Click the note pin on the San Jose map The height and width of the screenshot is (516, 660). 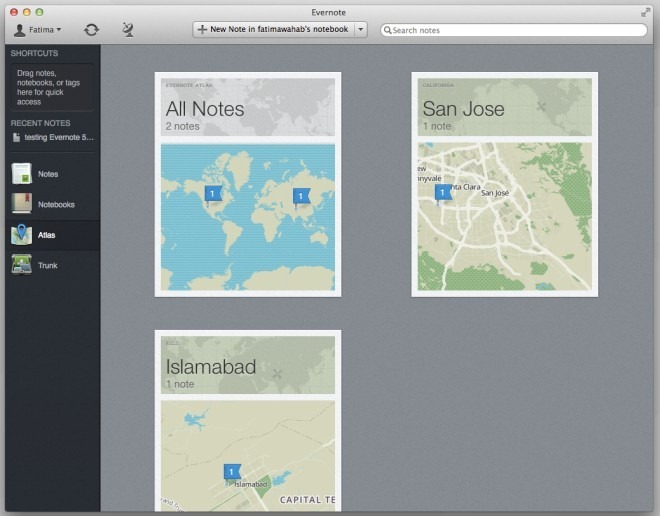pyautogui.click(x=442, y=192)
